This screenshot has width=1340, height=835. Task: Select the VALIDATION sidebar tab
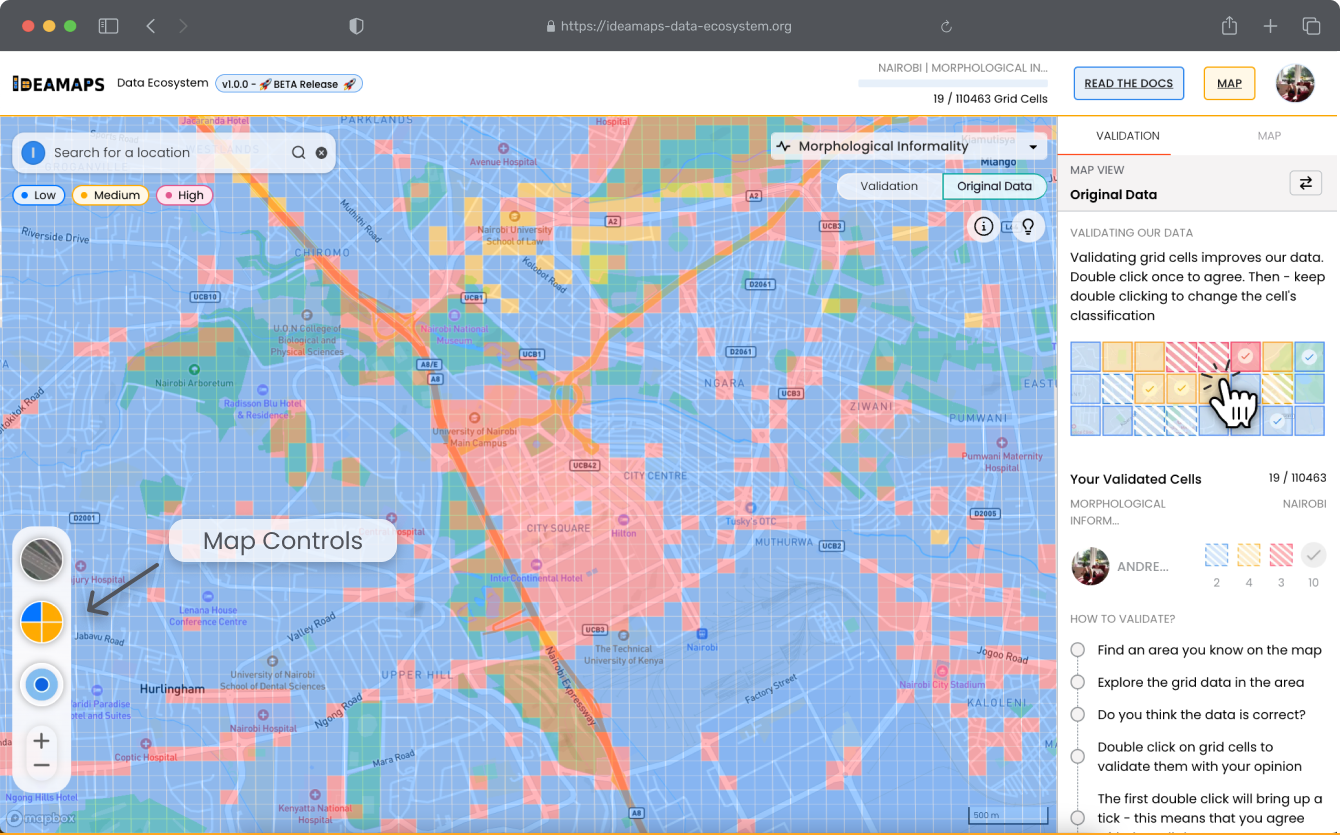1127,136
